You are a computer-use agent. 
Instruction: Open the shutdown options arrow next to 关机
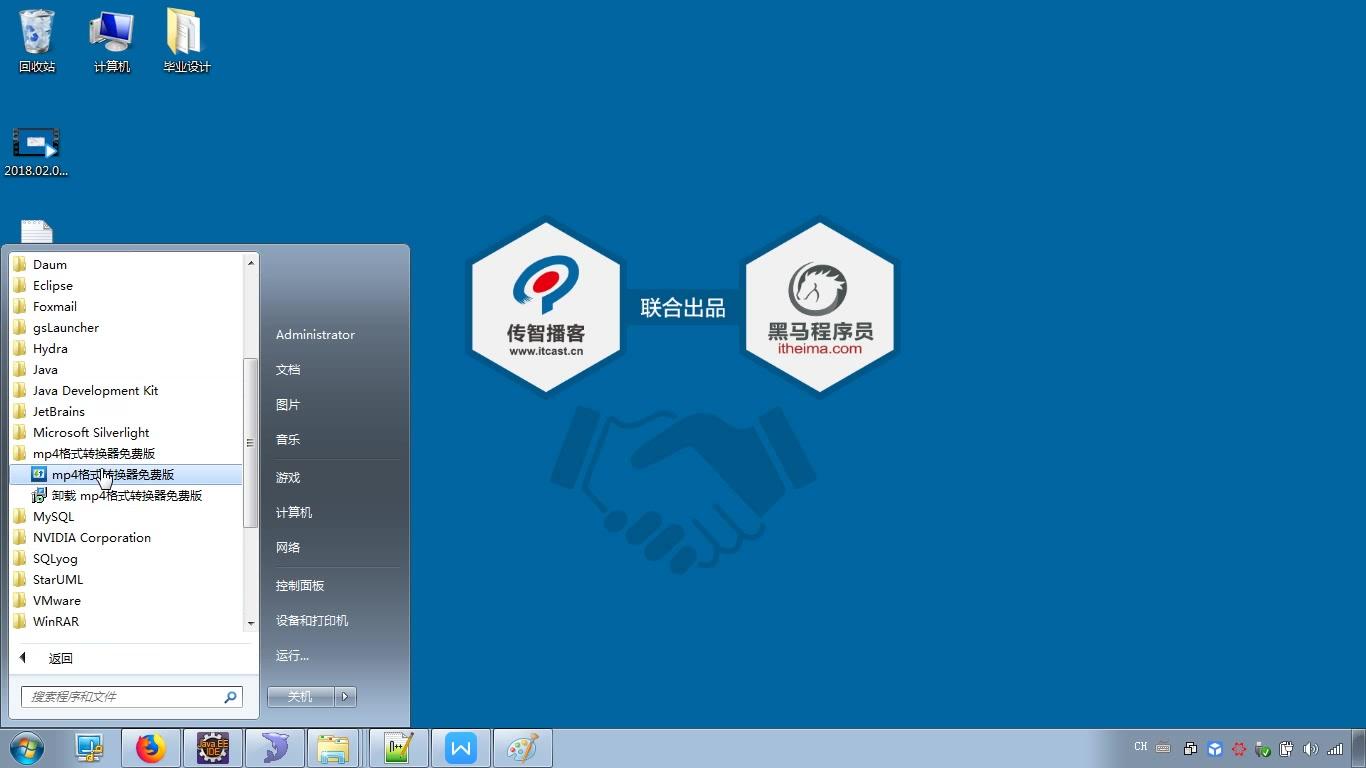click(345, 697)
